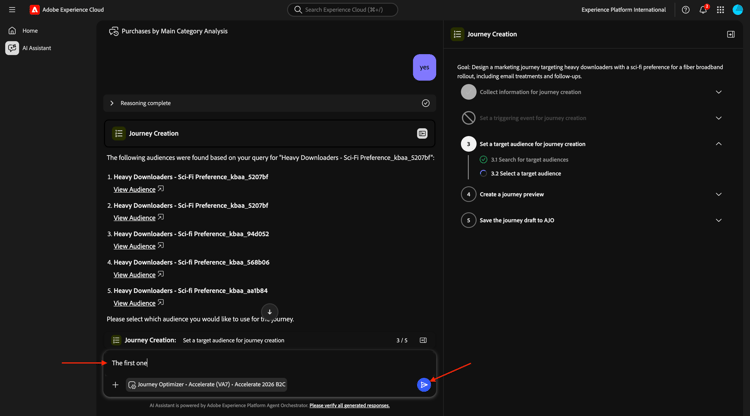Screen dimensions: 750x416
Task: Click external-link icon for kbaa_aa1b84 audience
Action: pyautogui.click(x=161, y=303)
